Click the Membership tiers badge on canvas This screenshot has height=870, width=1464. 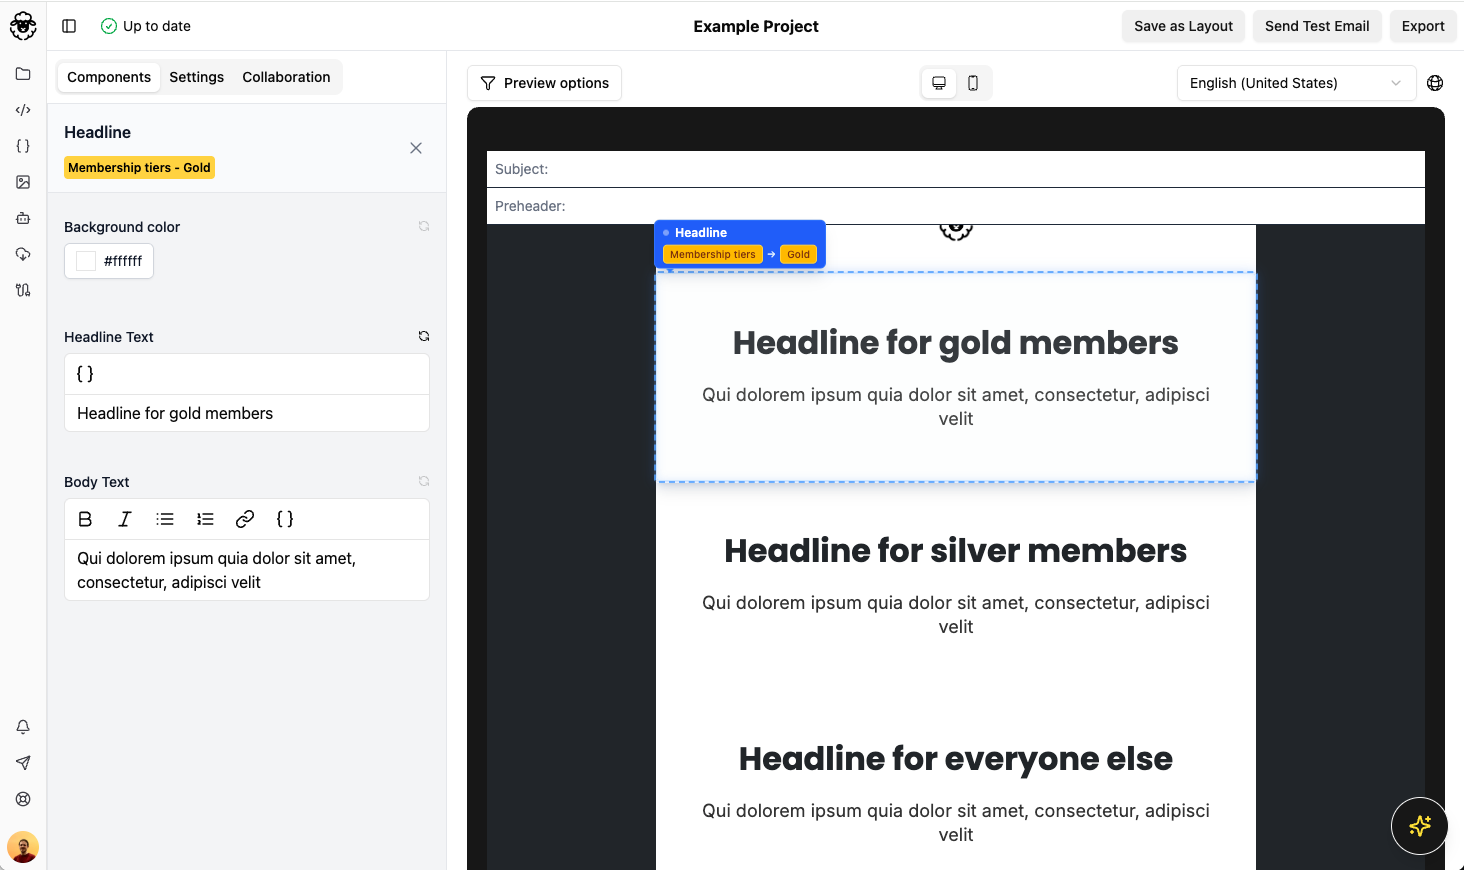pyautogui.click(x=713, y=255)
